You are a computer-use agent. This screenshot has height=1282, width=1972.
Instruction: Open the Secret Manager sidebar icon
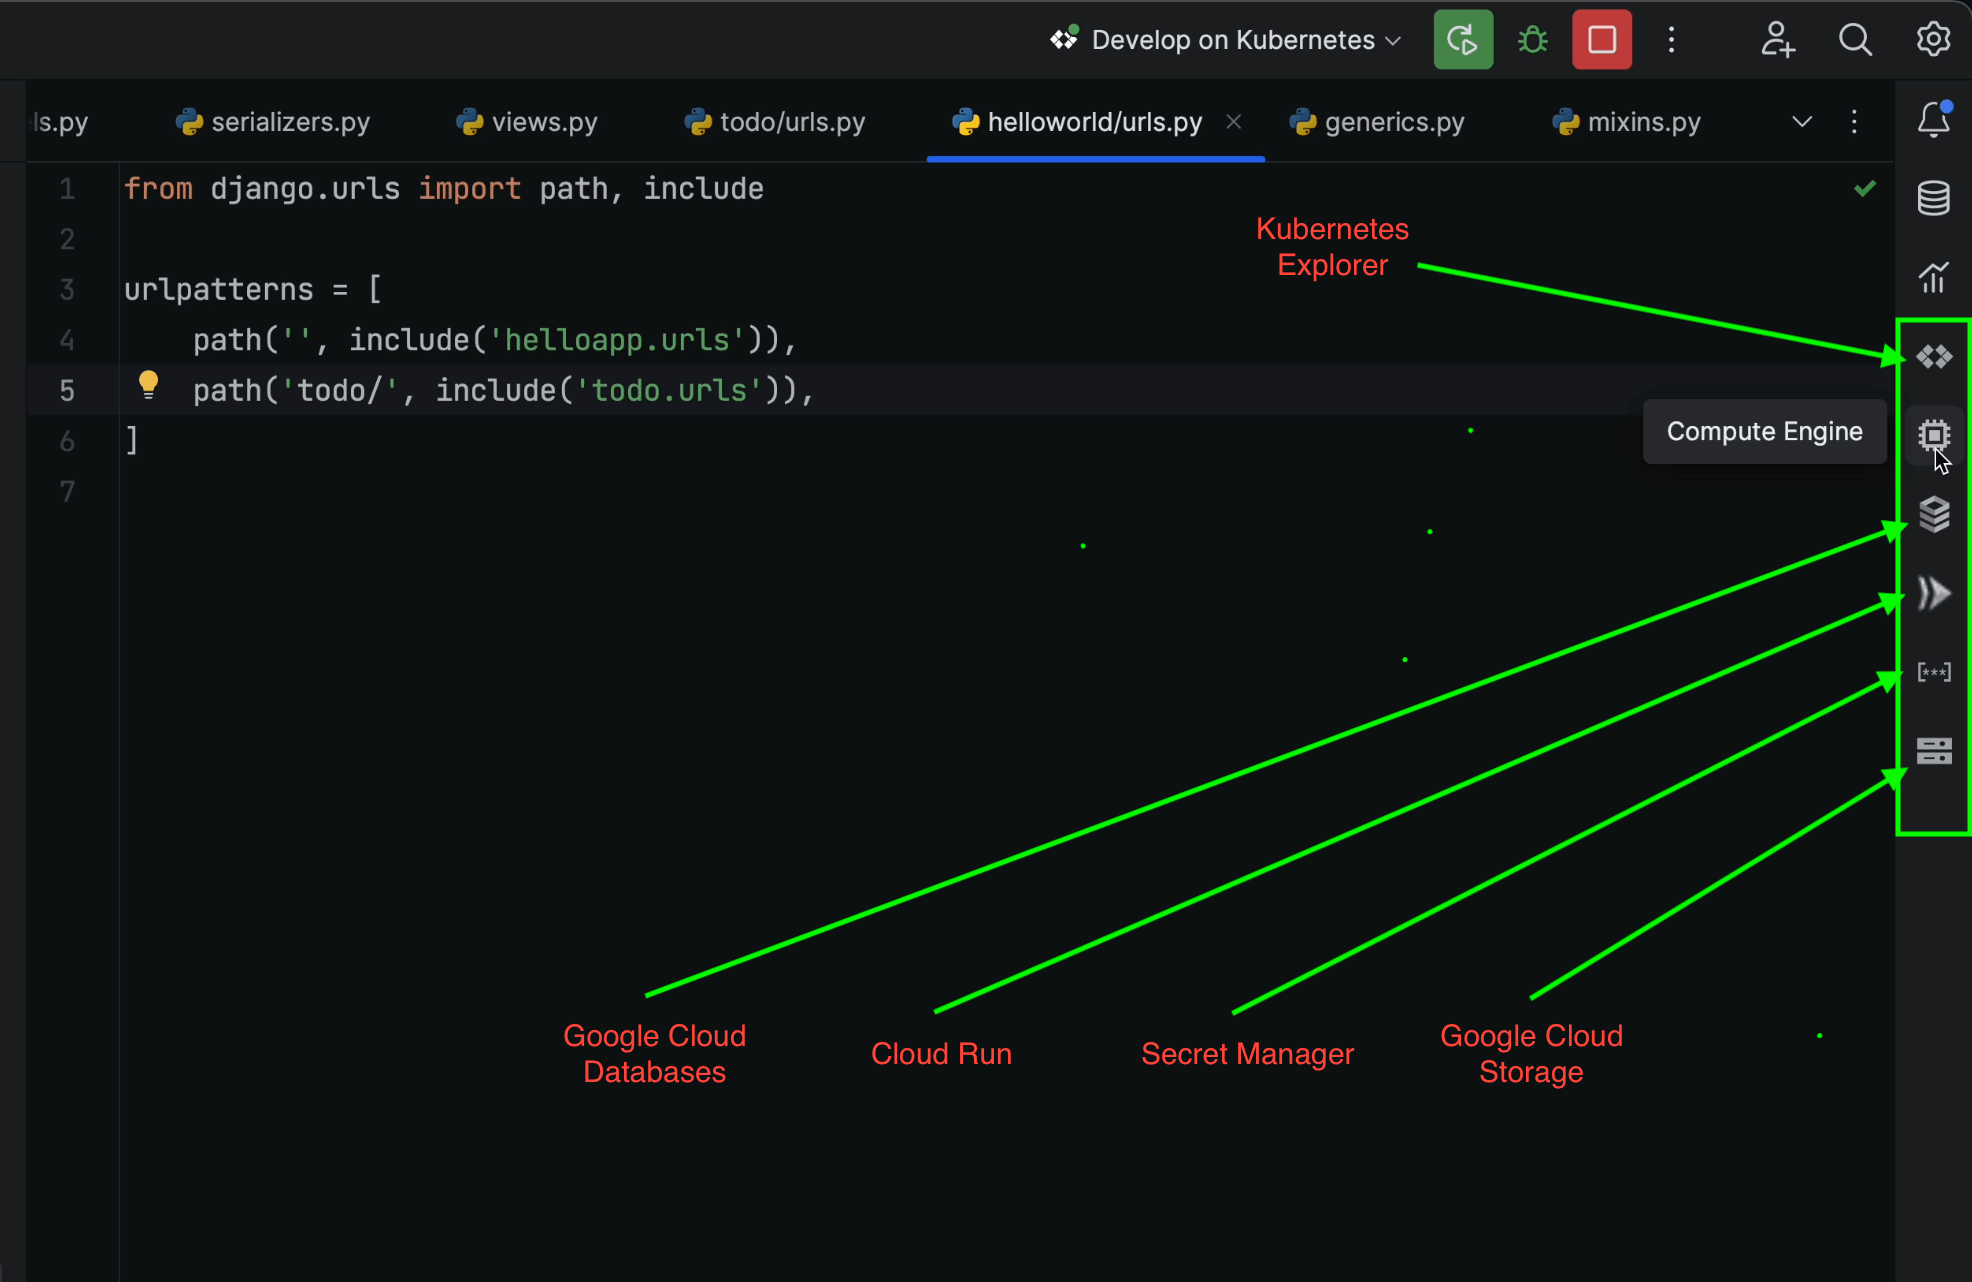[1934, 672]
